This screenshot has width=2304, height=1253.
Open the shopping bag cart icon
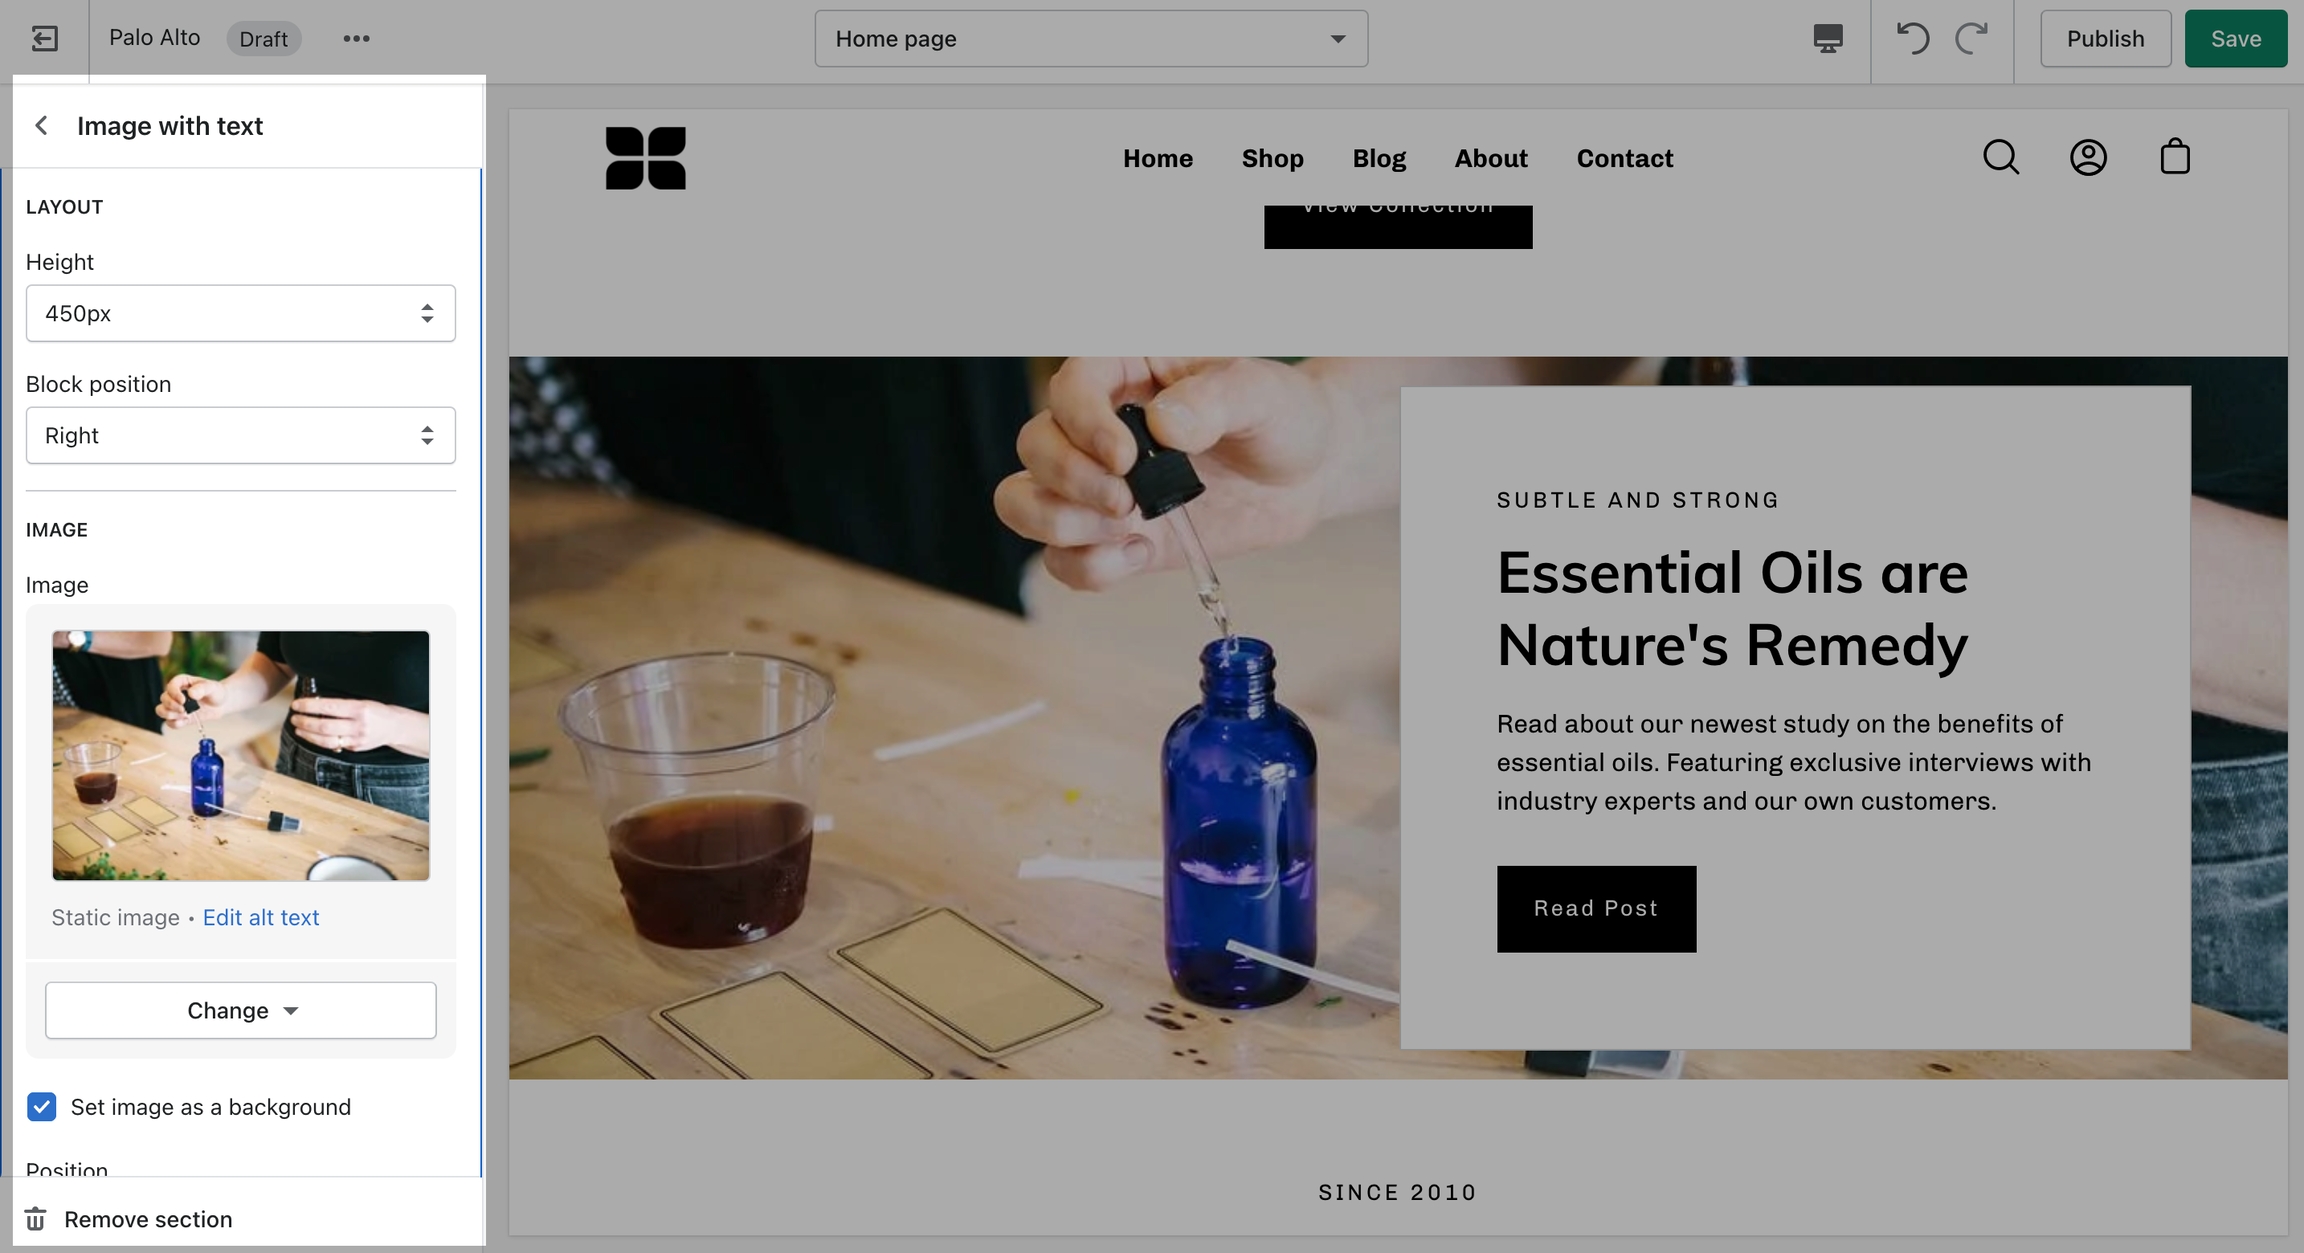[2175, 157]
